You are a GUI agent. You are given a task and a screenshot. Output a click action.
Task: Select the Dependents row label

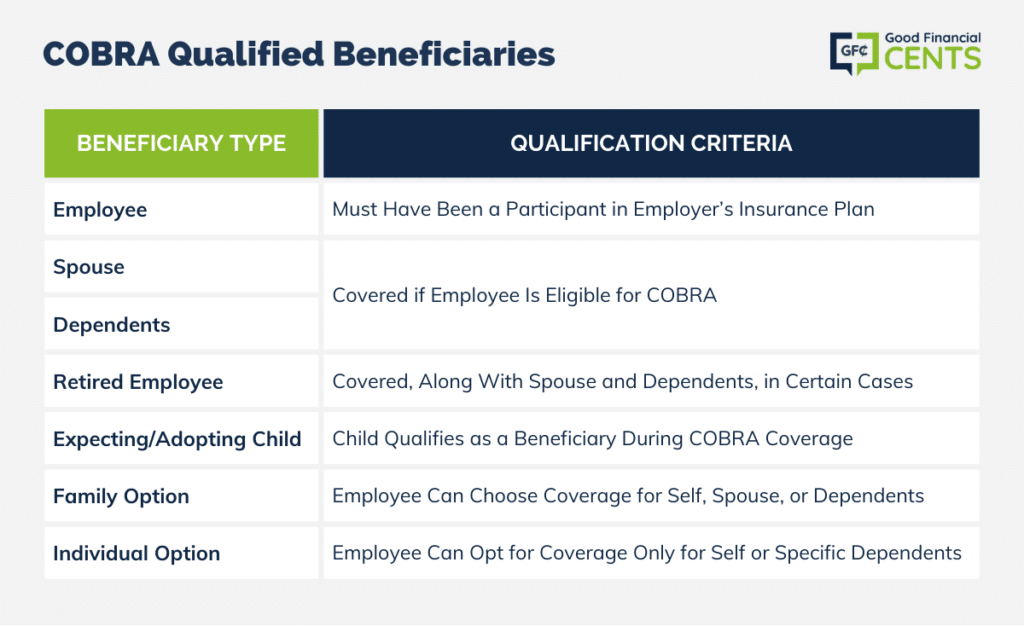point(112,324)
